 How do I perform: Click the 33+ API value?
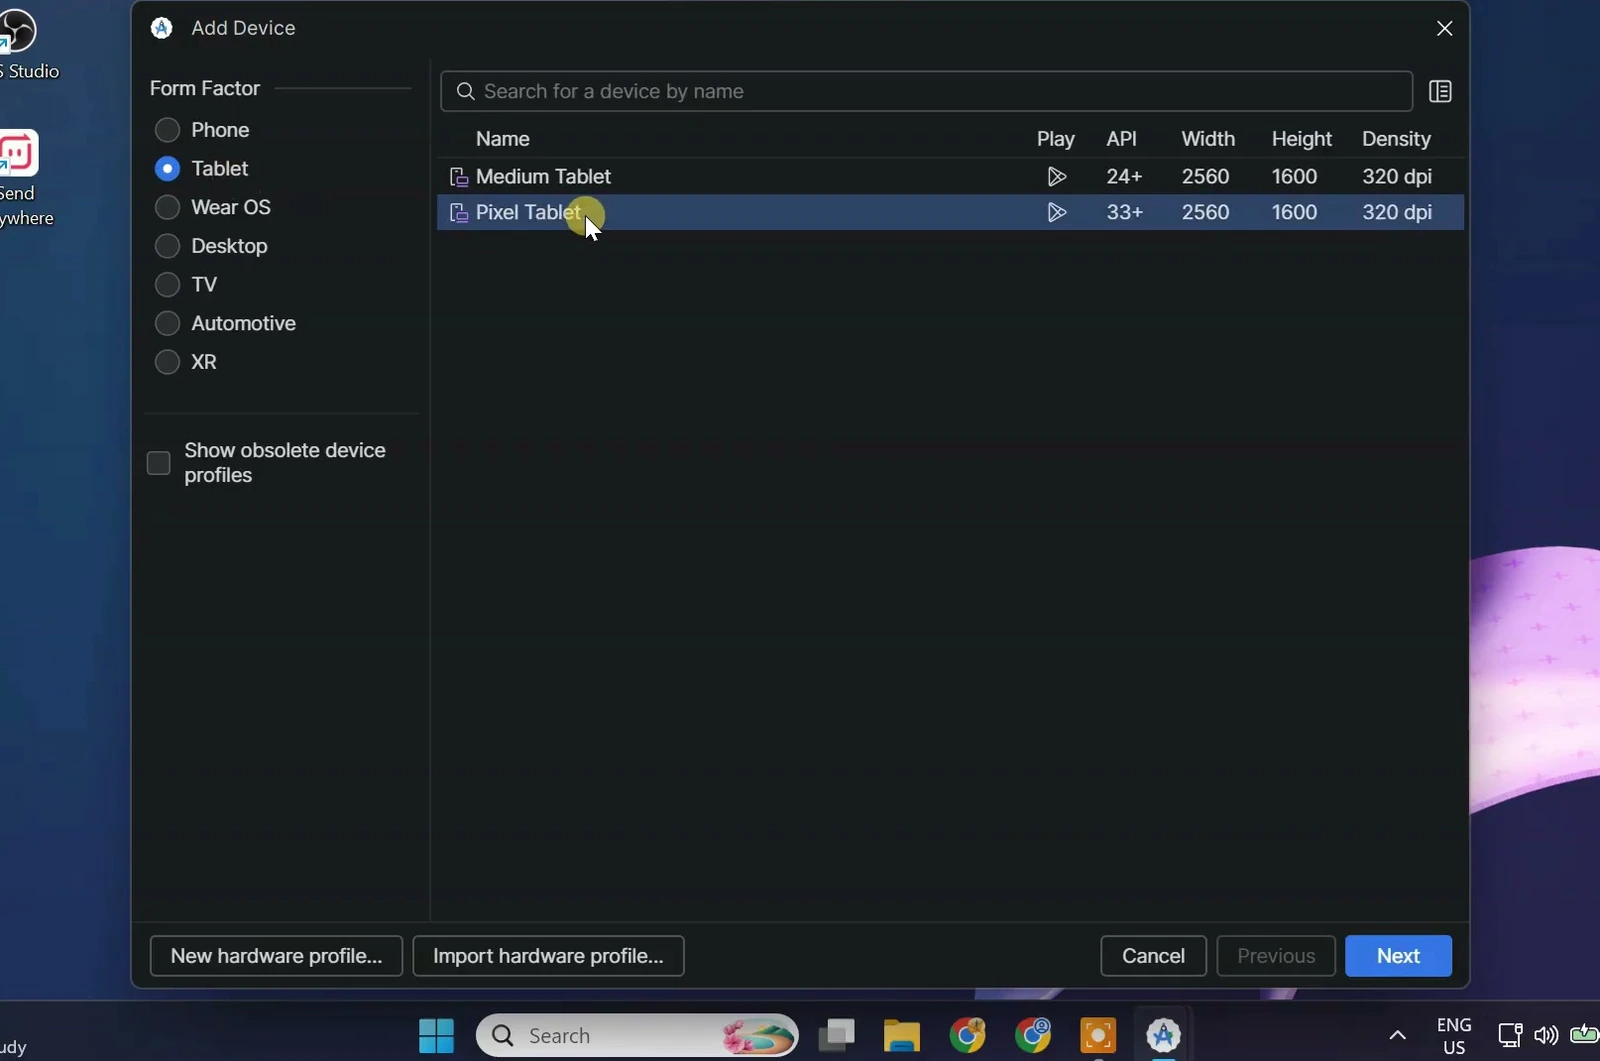1124,212
